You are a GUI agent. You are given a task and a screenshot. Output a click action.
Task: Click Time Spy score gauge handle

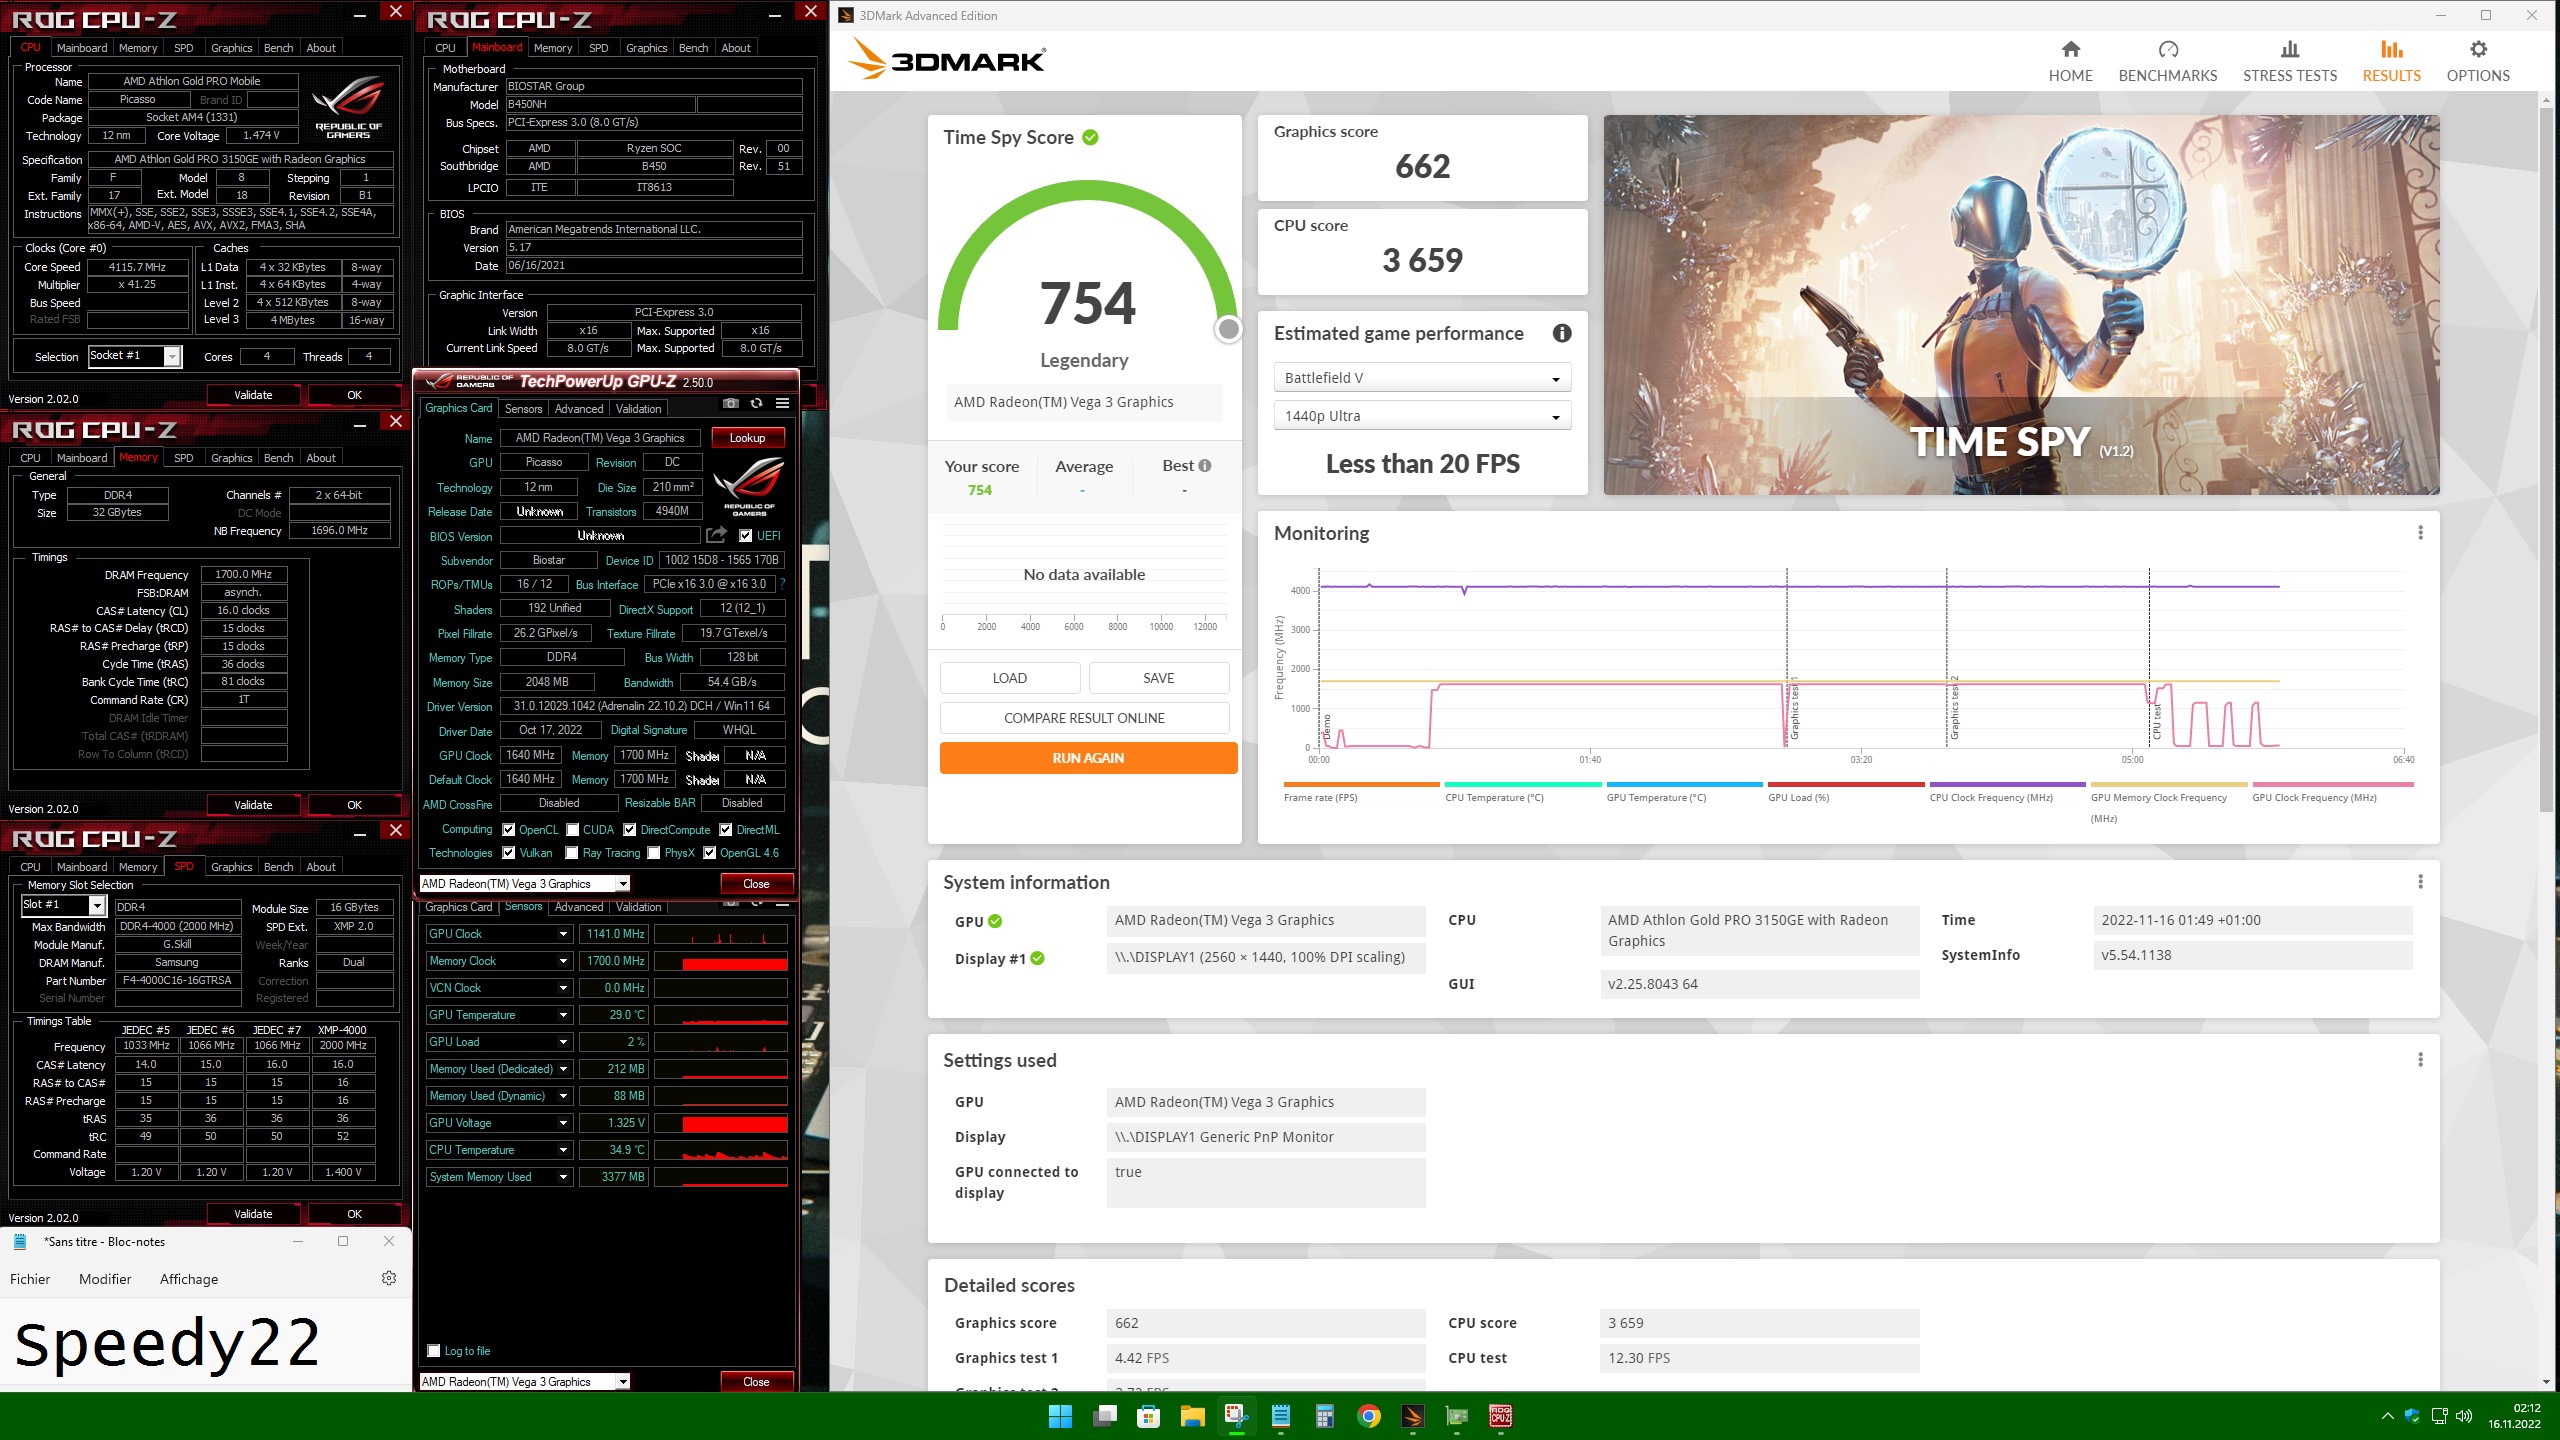click(x=1229, y=329)
